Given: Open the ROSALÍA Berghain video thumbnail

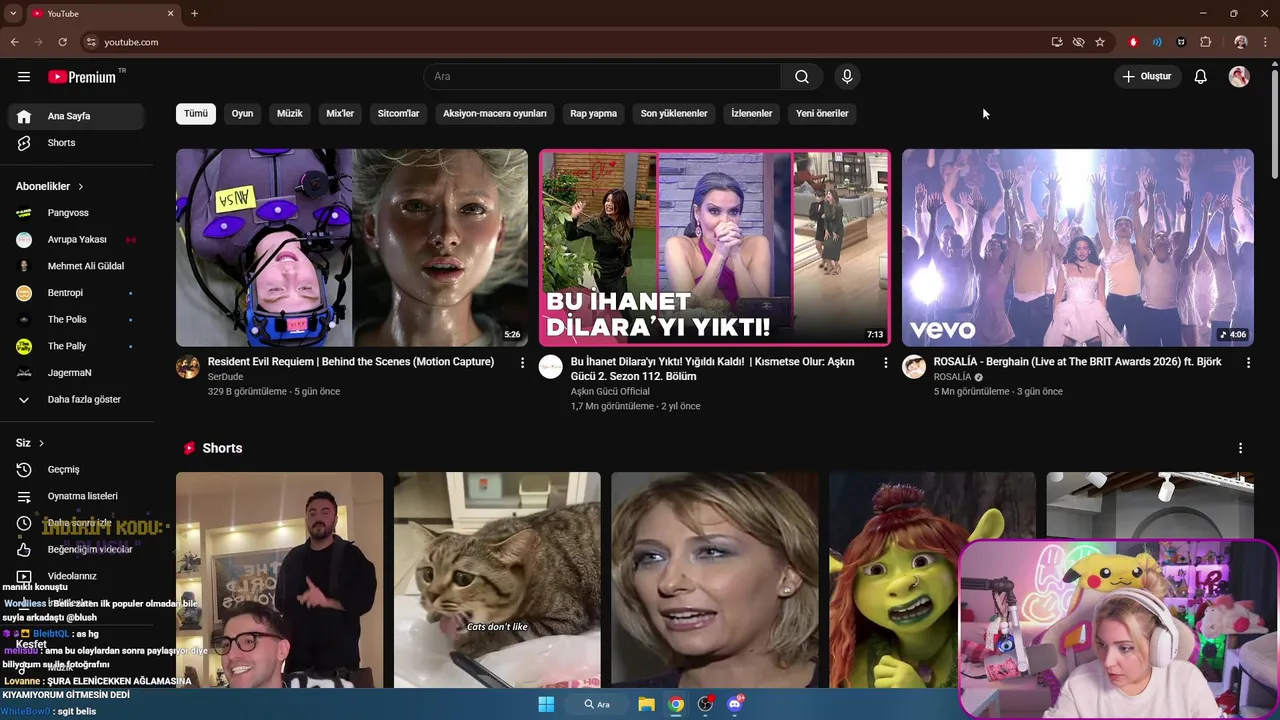Looking at the screenshot, I should click(1078, 248).
